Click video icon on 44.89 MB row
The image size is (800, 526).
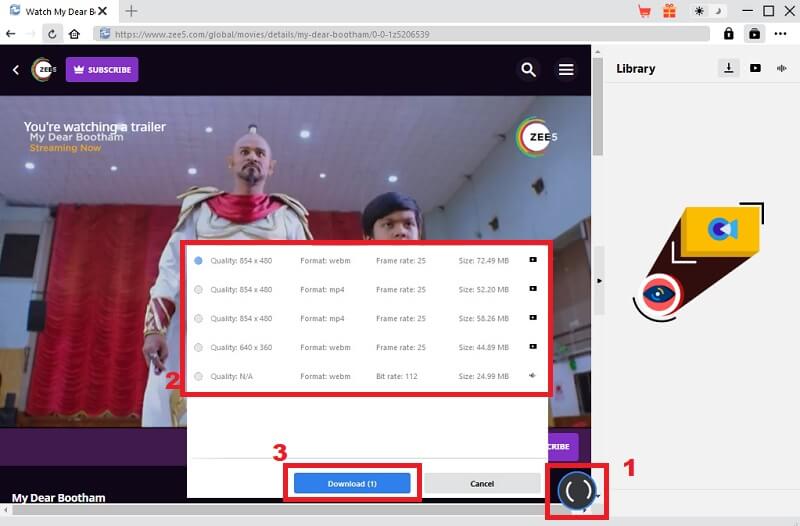(533, 346)
